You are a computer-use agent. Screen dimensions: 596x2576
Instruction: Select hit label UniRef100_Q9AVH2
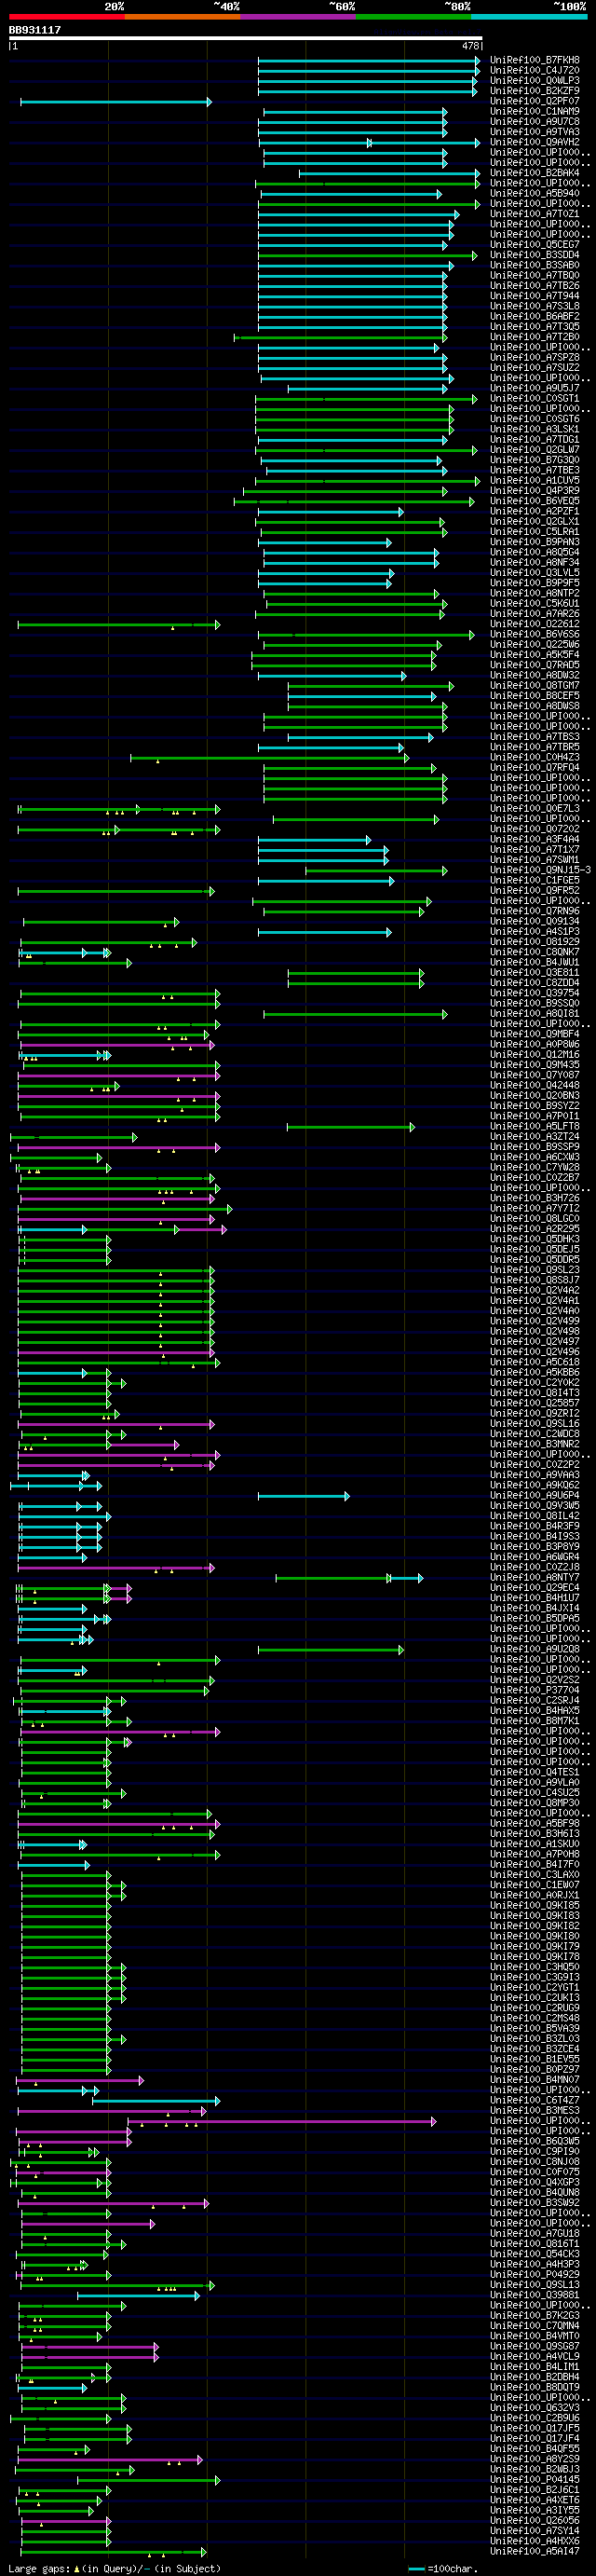534,142
